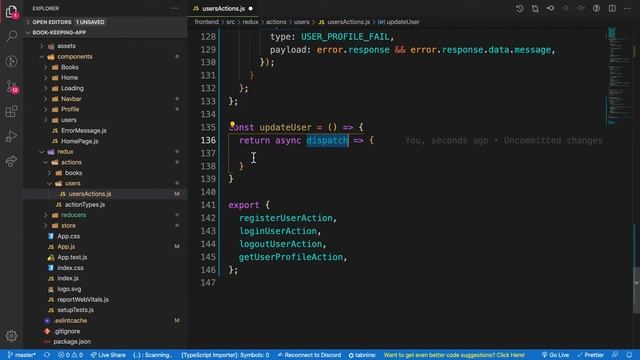Click the timeline history icon in editor toolbar
Screen dimensions: 640x360
[x=520, y=9]
